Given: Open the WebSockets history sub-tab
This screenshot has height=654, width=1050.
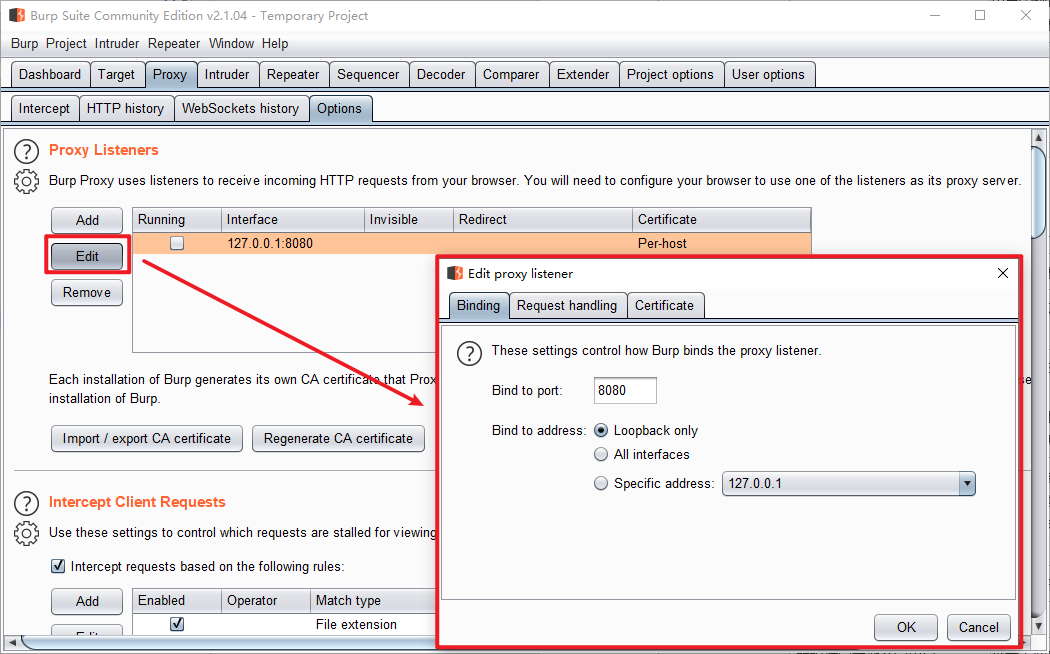Looking at the screenshot, I should pyautogui.click(x=240, y=108).
